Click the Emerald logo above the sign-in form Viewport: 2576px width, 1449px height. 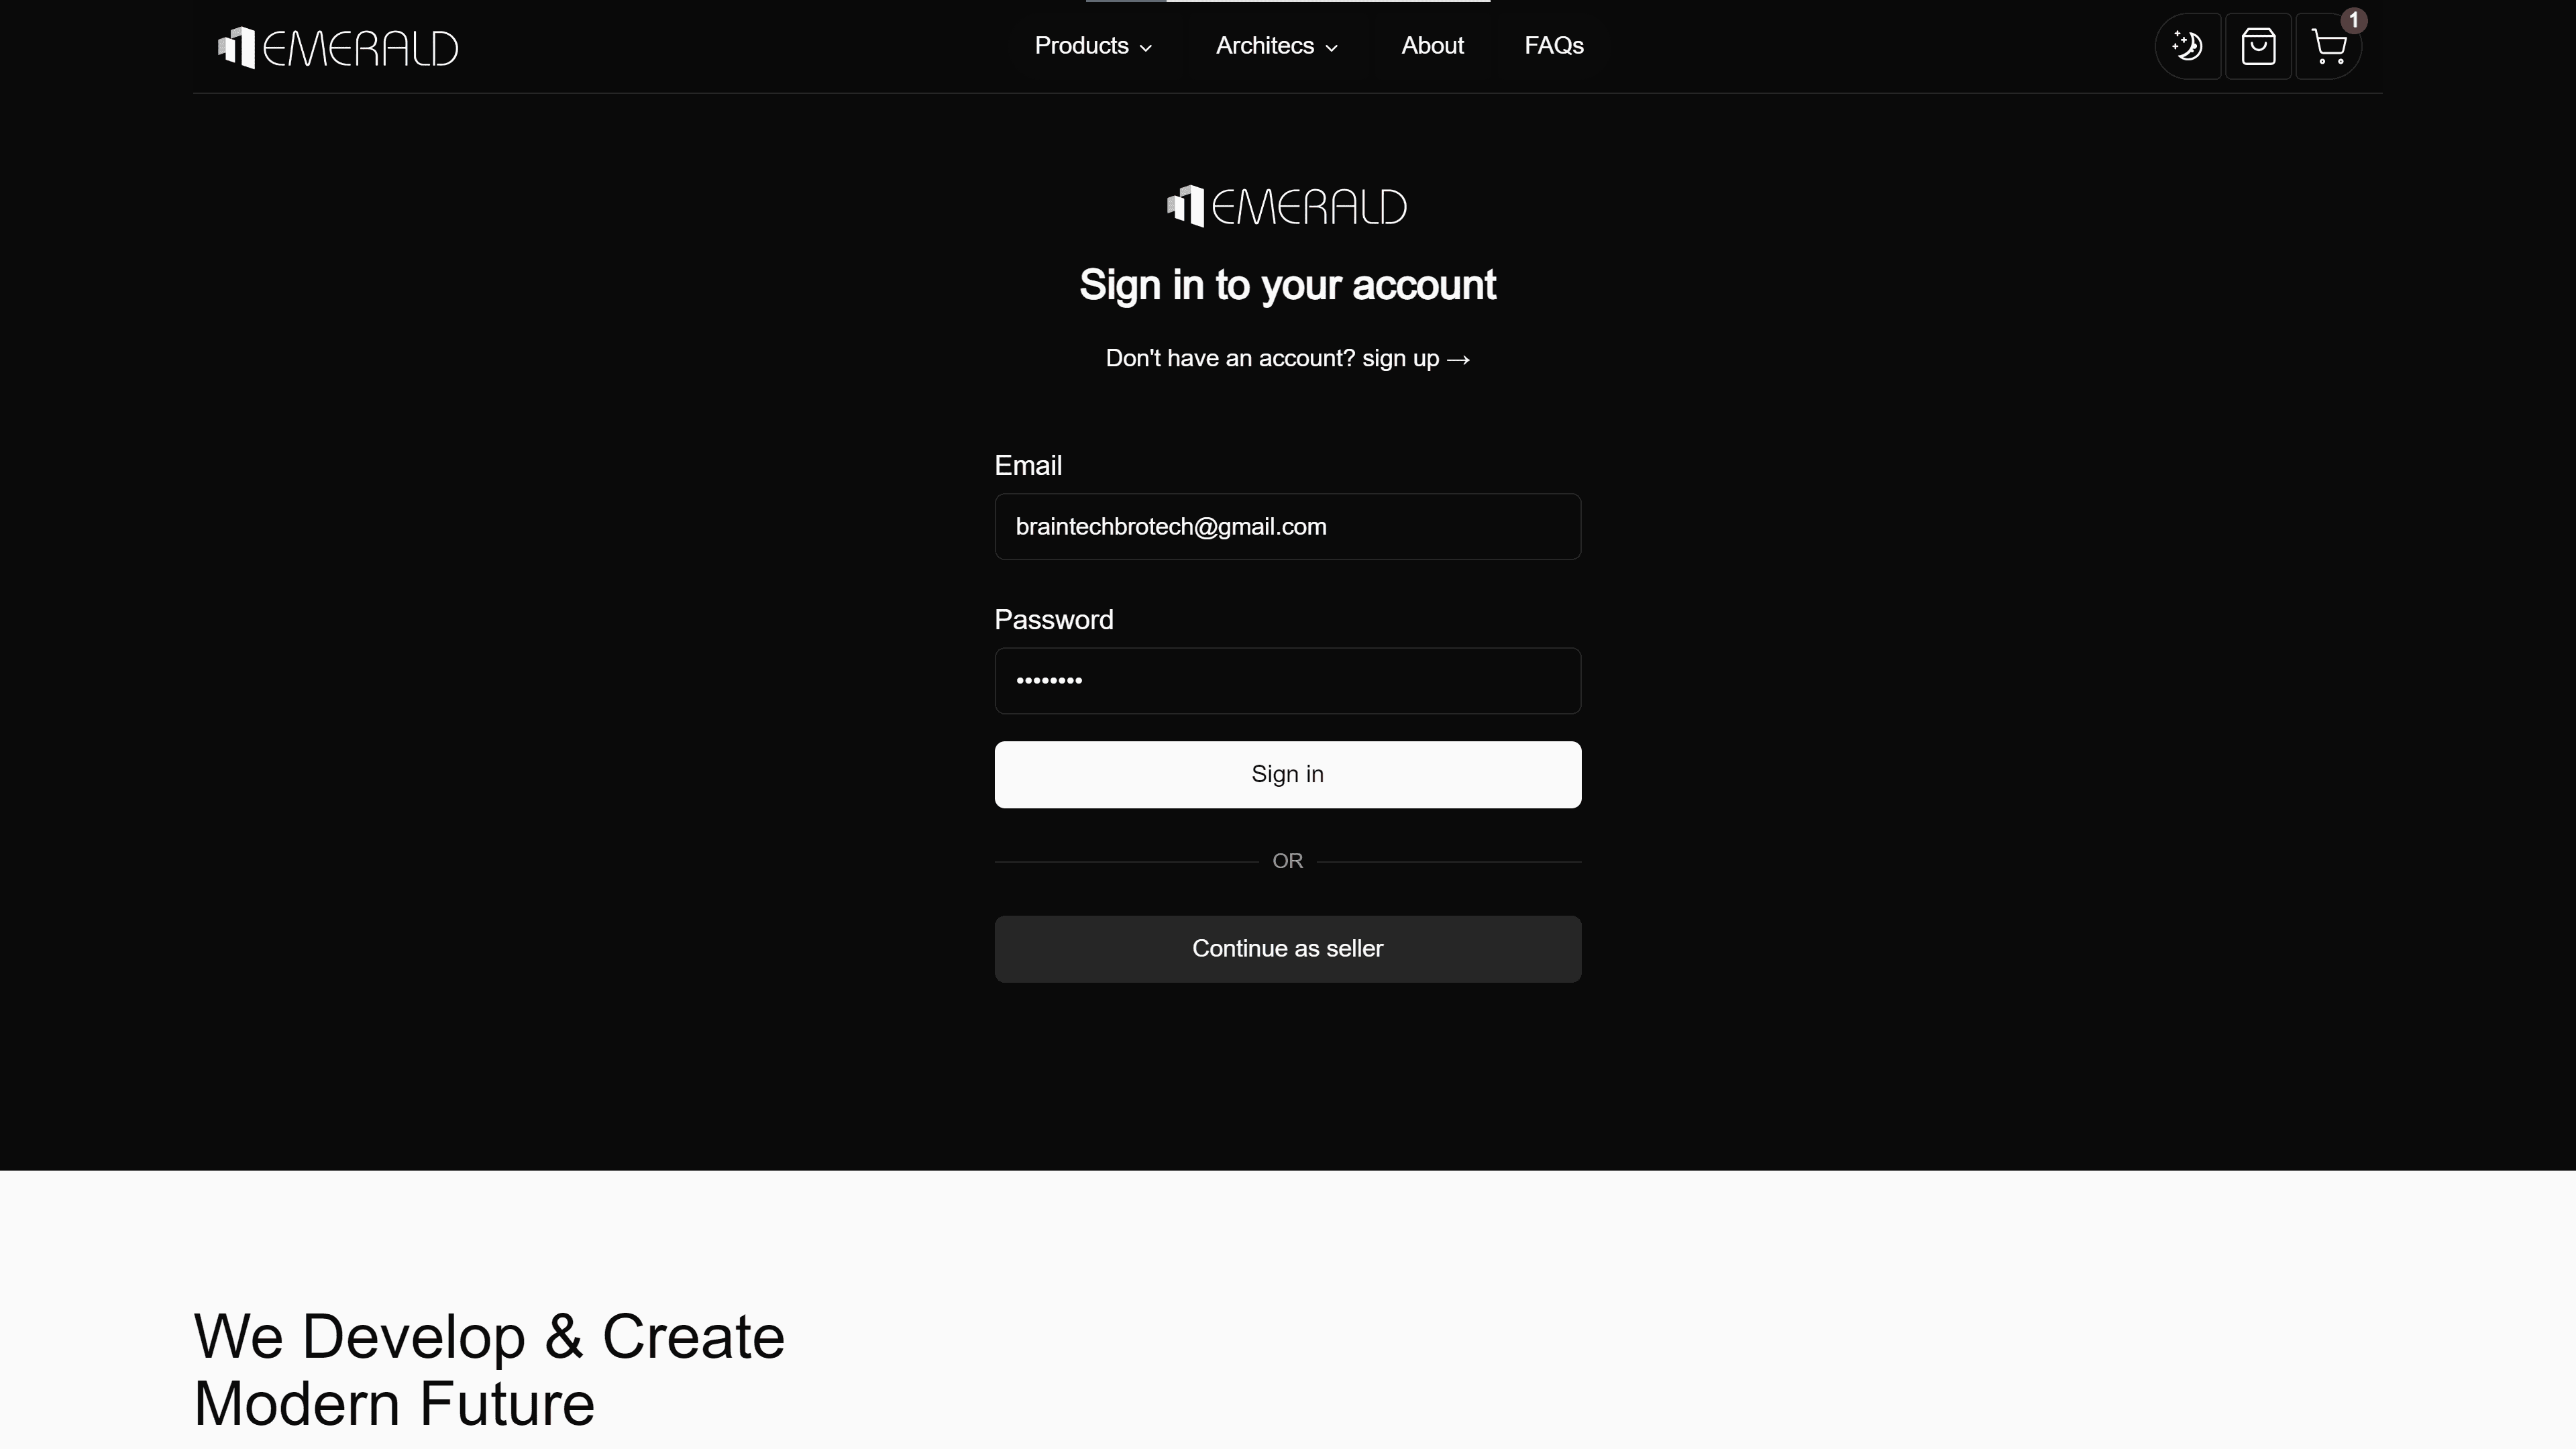(1287, 207)
